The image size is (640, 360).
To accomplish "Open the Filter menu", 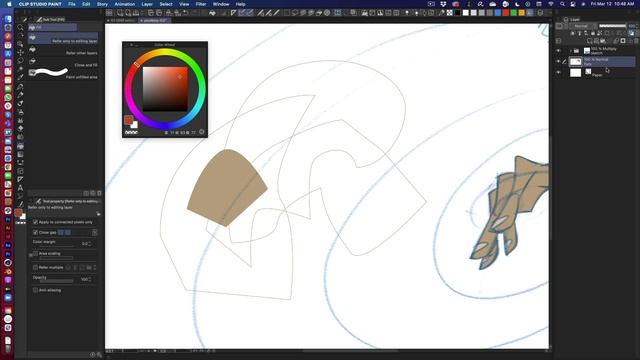I will click(201, 4).
